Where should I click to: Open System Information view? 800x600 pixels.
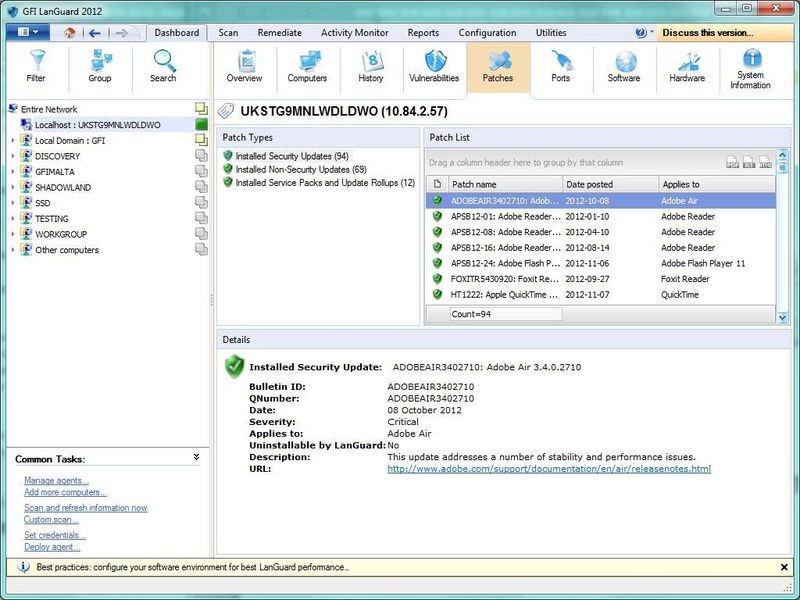pos(751,69)
